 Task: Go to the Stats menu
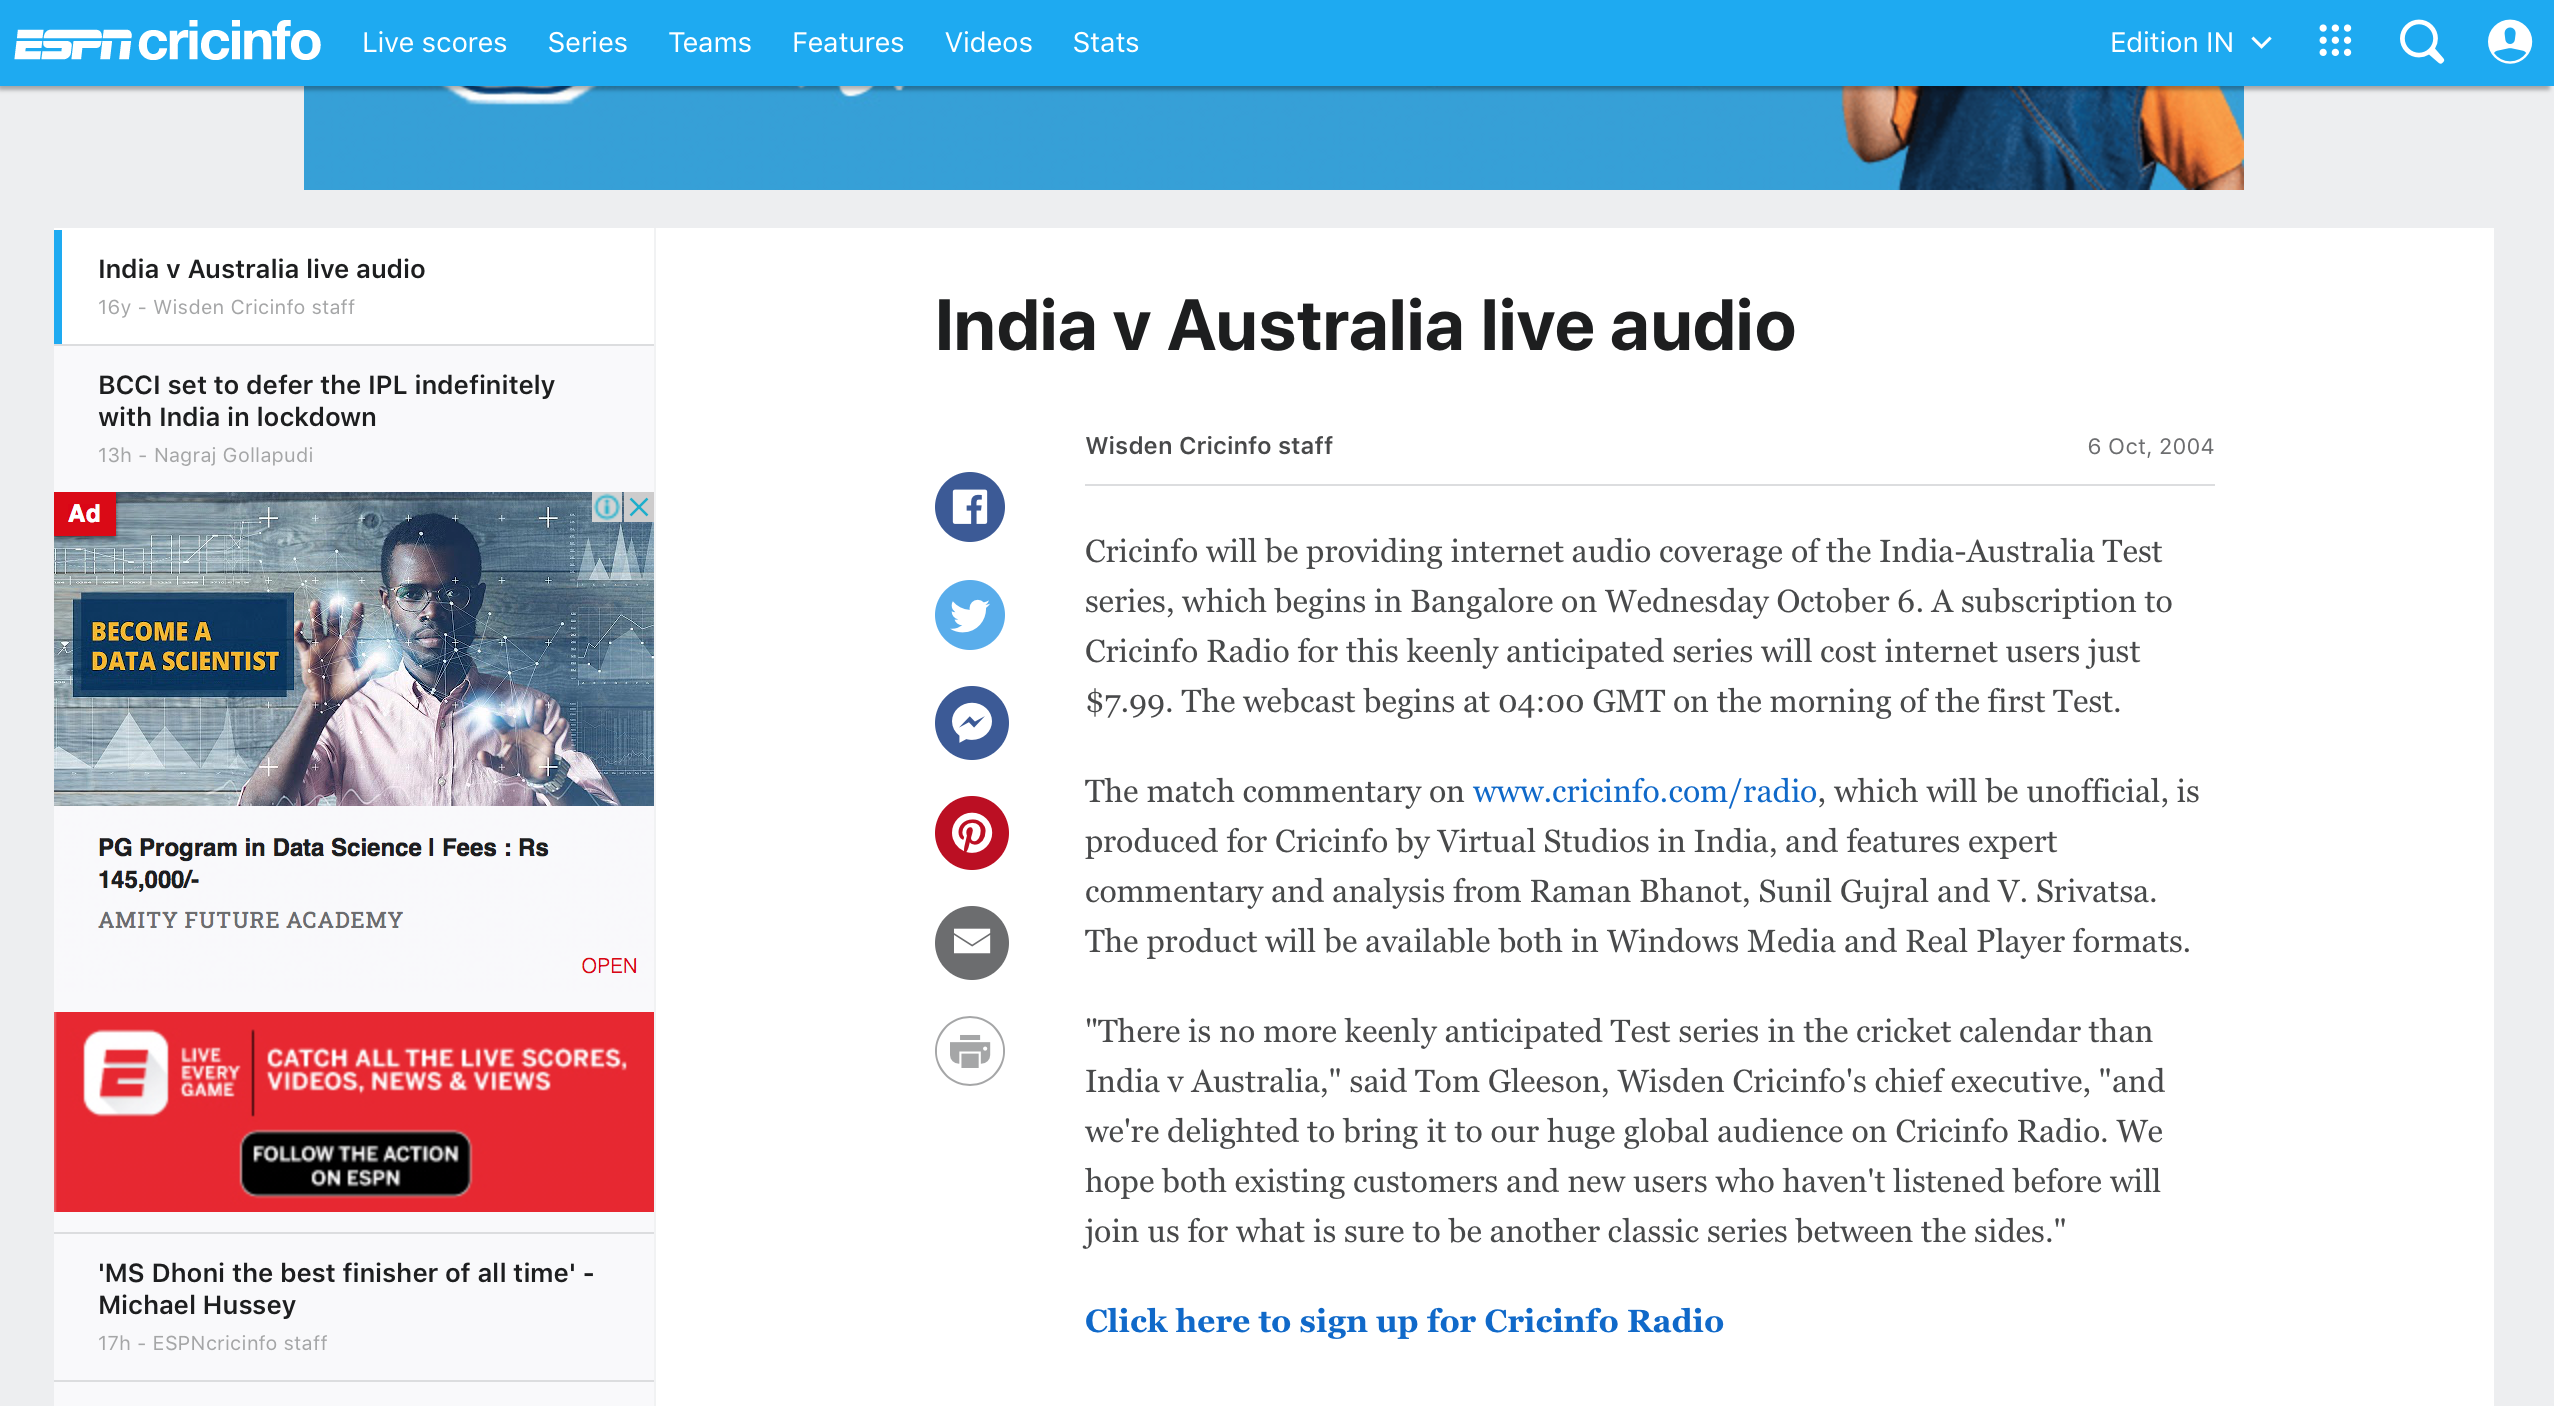click(x=1105, y=42)
